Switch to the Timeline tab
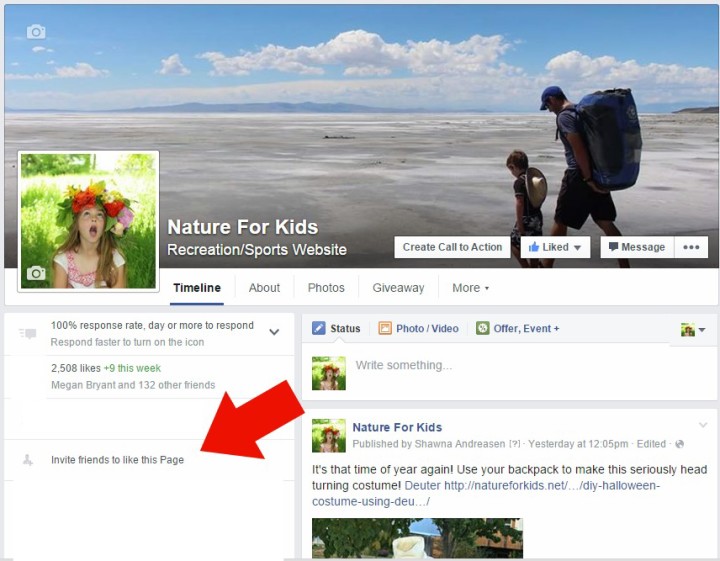This screenshot has height=561, width=720. (197, 288)
